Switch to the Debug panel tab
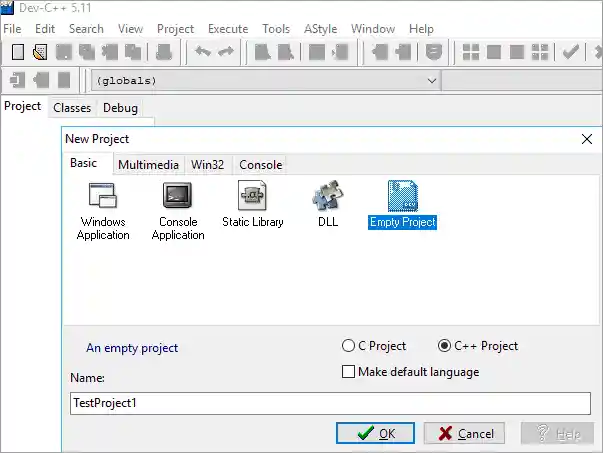 pos(120,108)
